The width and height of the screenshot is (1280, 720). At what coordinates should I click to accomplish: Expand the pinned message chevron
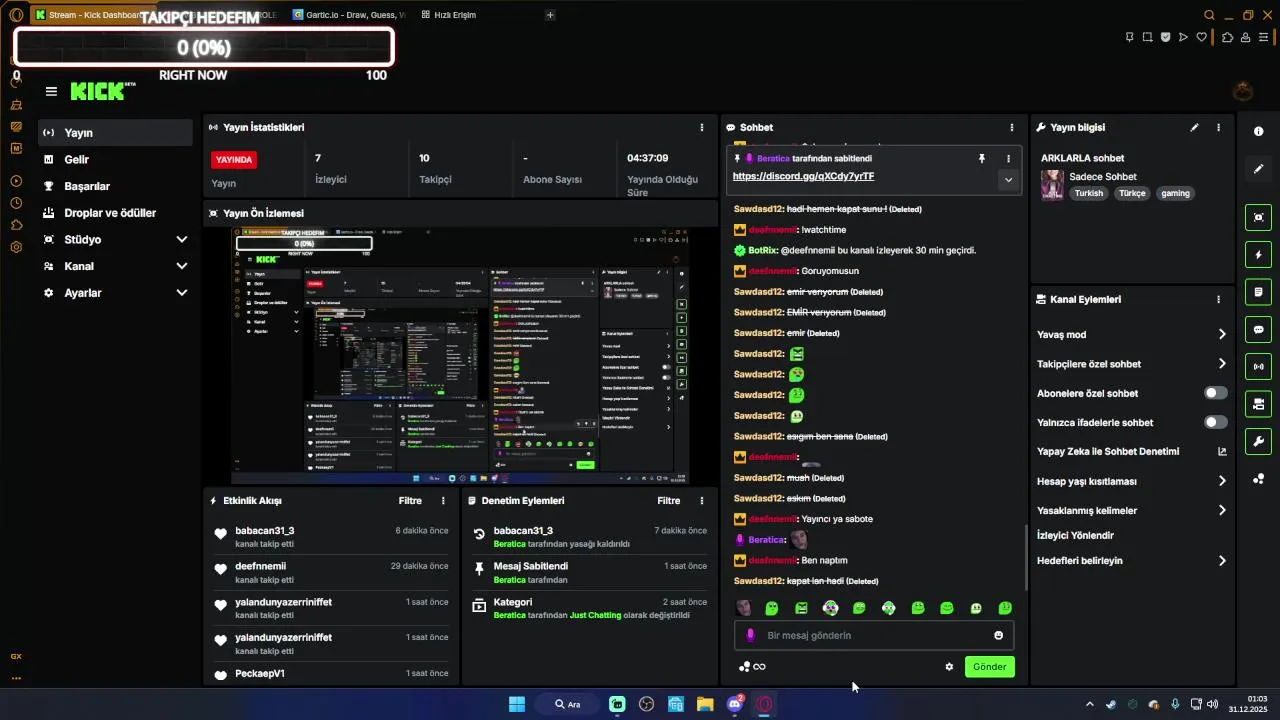click(1008, 180)
